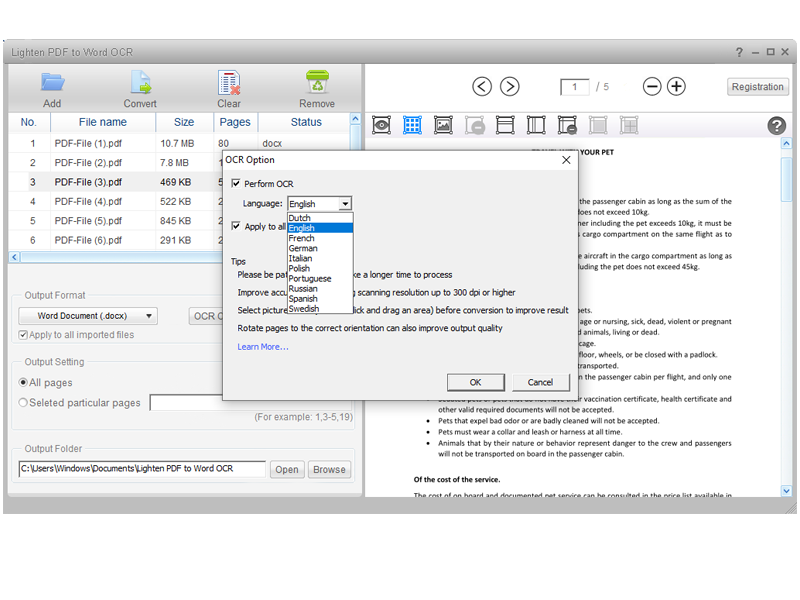This screenshot has width=800, height=600.
Task: Go to the previous page arrow
Action: tap(482, 86)
